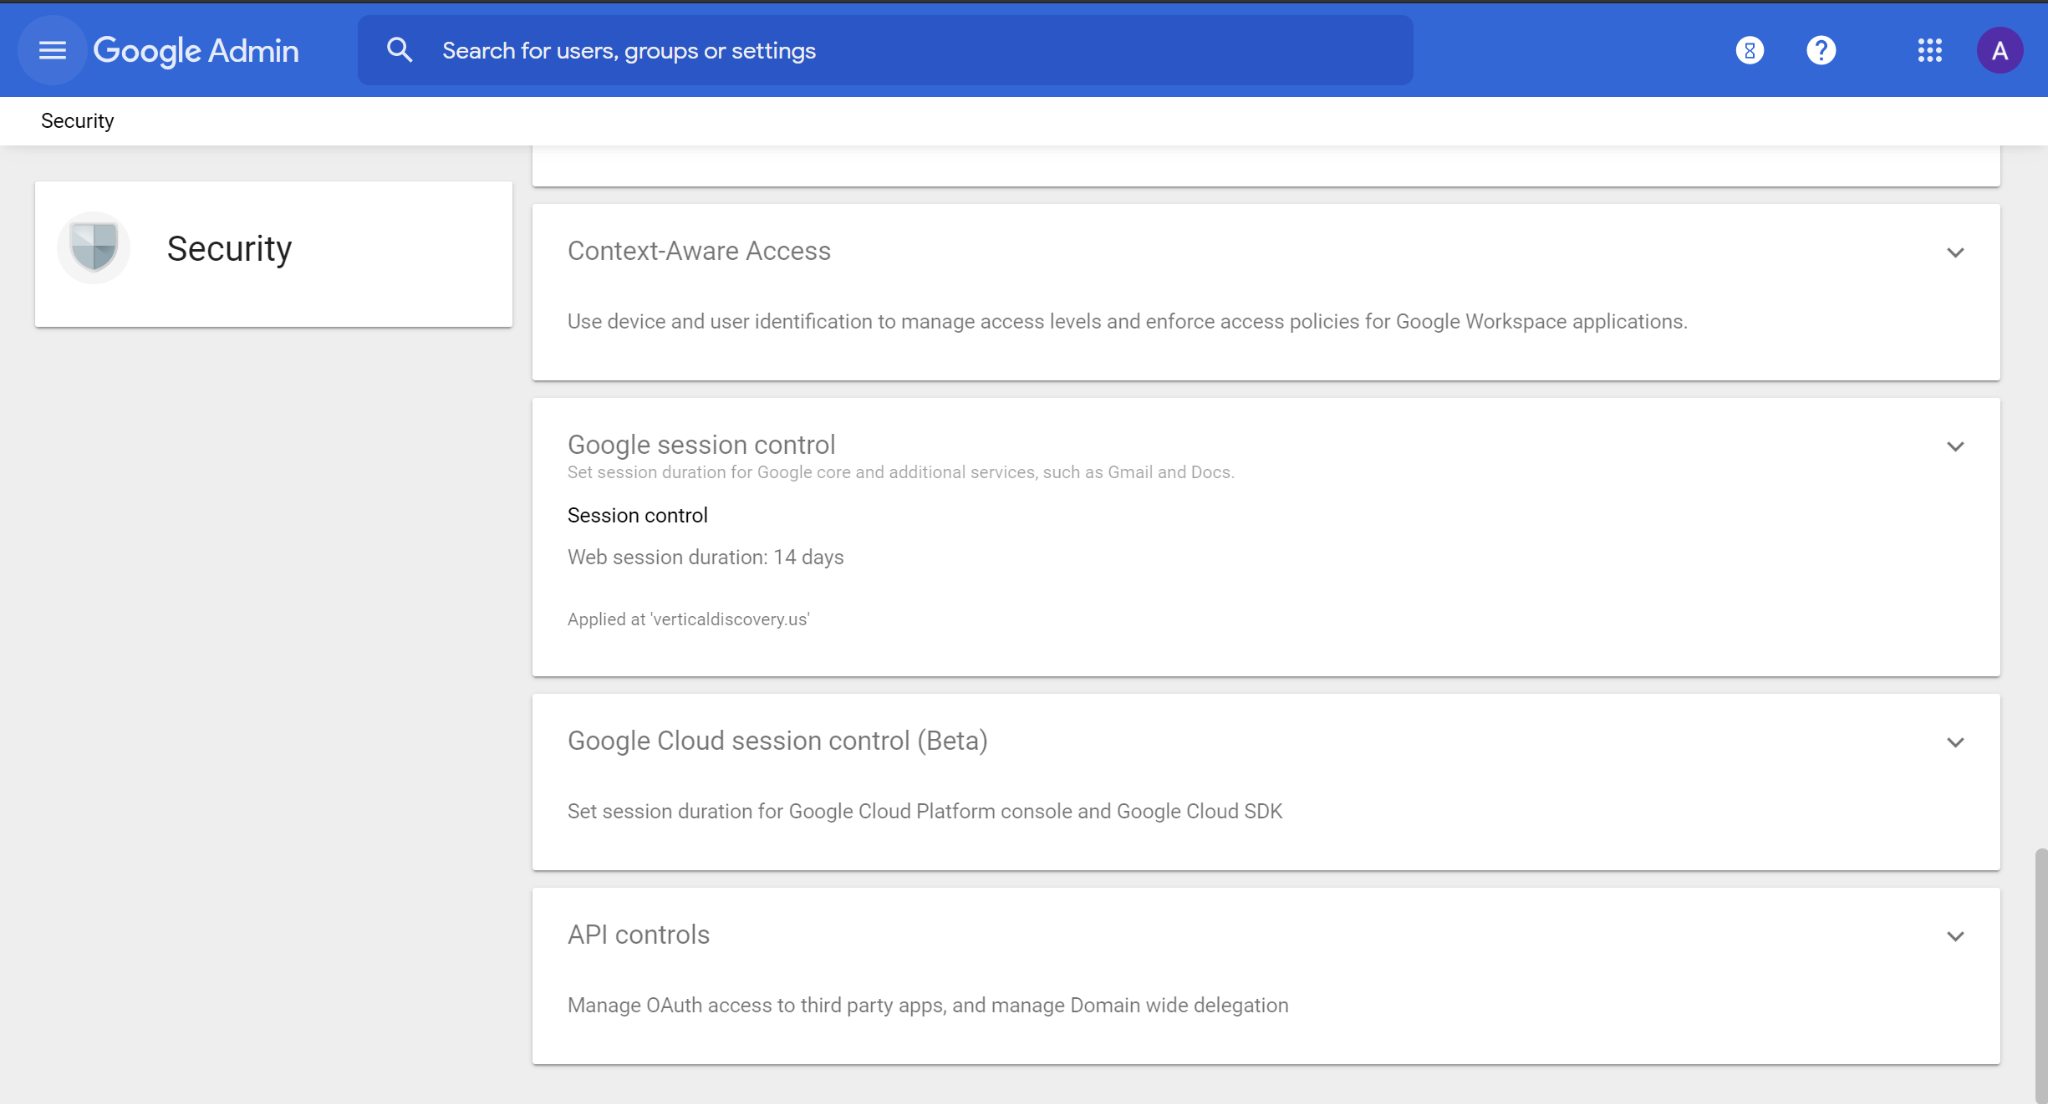
Task: Expand the Context-Aware Access chevron
Action: coord(1955,252)
